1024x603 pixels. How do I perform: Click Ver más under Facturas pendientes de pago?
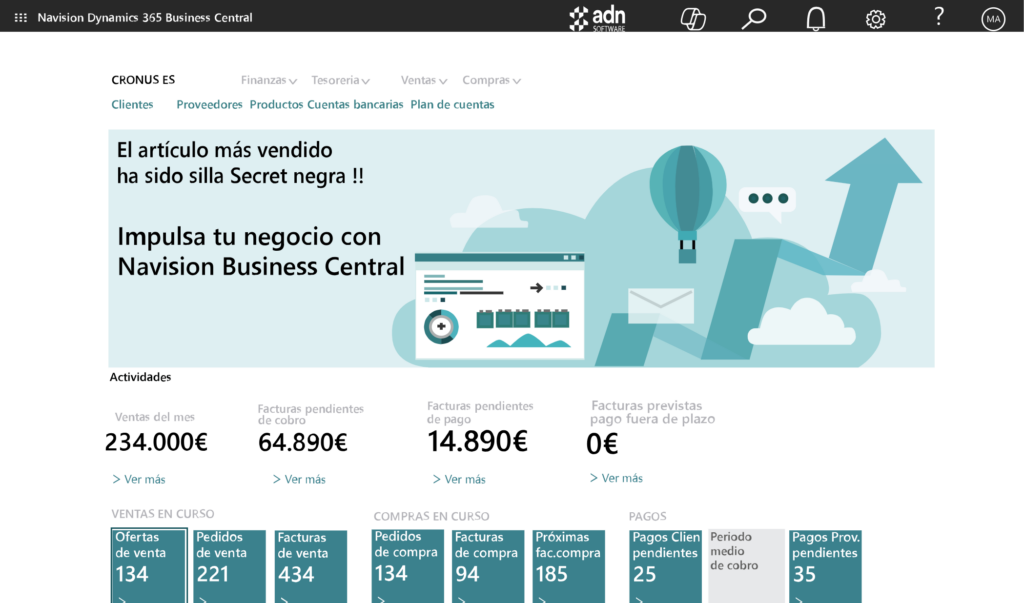tap(458, 480)
